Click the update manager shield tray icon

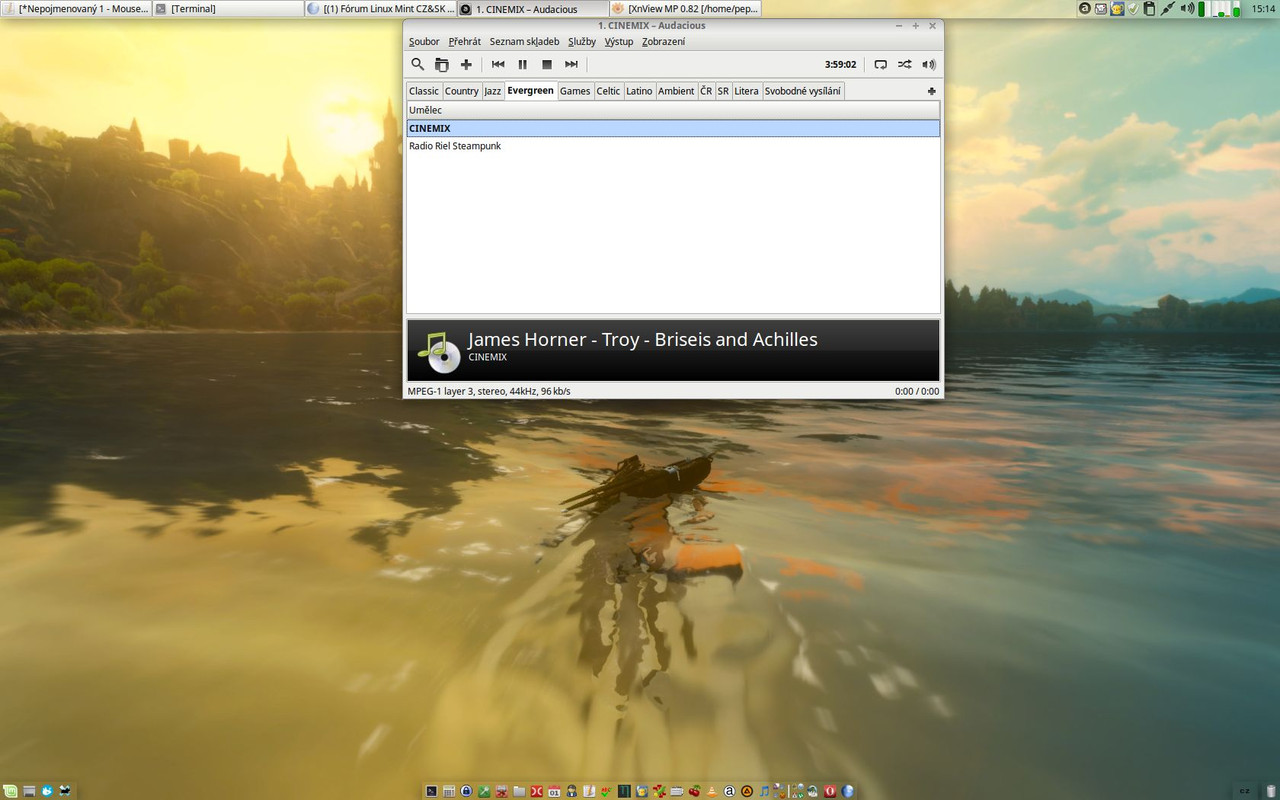[1133, 9]
